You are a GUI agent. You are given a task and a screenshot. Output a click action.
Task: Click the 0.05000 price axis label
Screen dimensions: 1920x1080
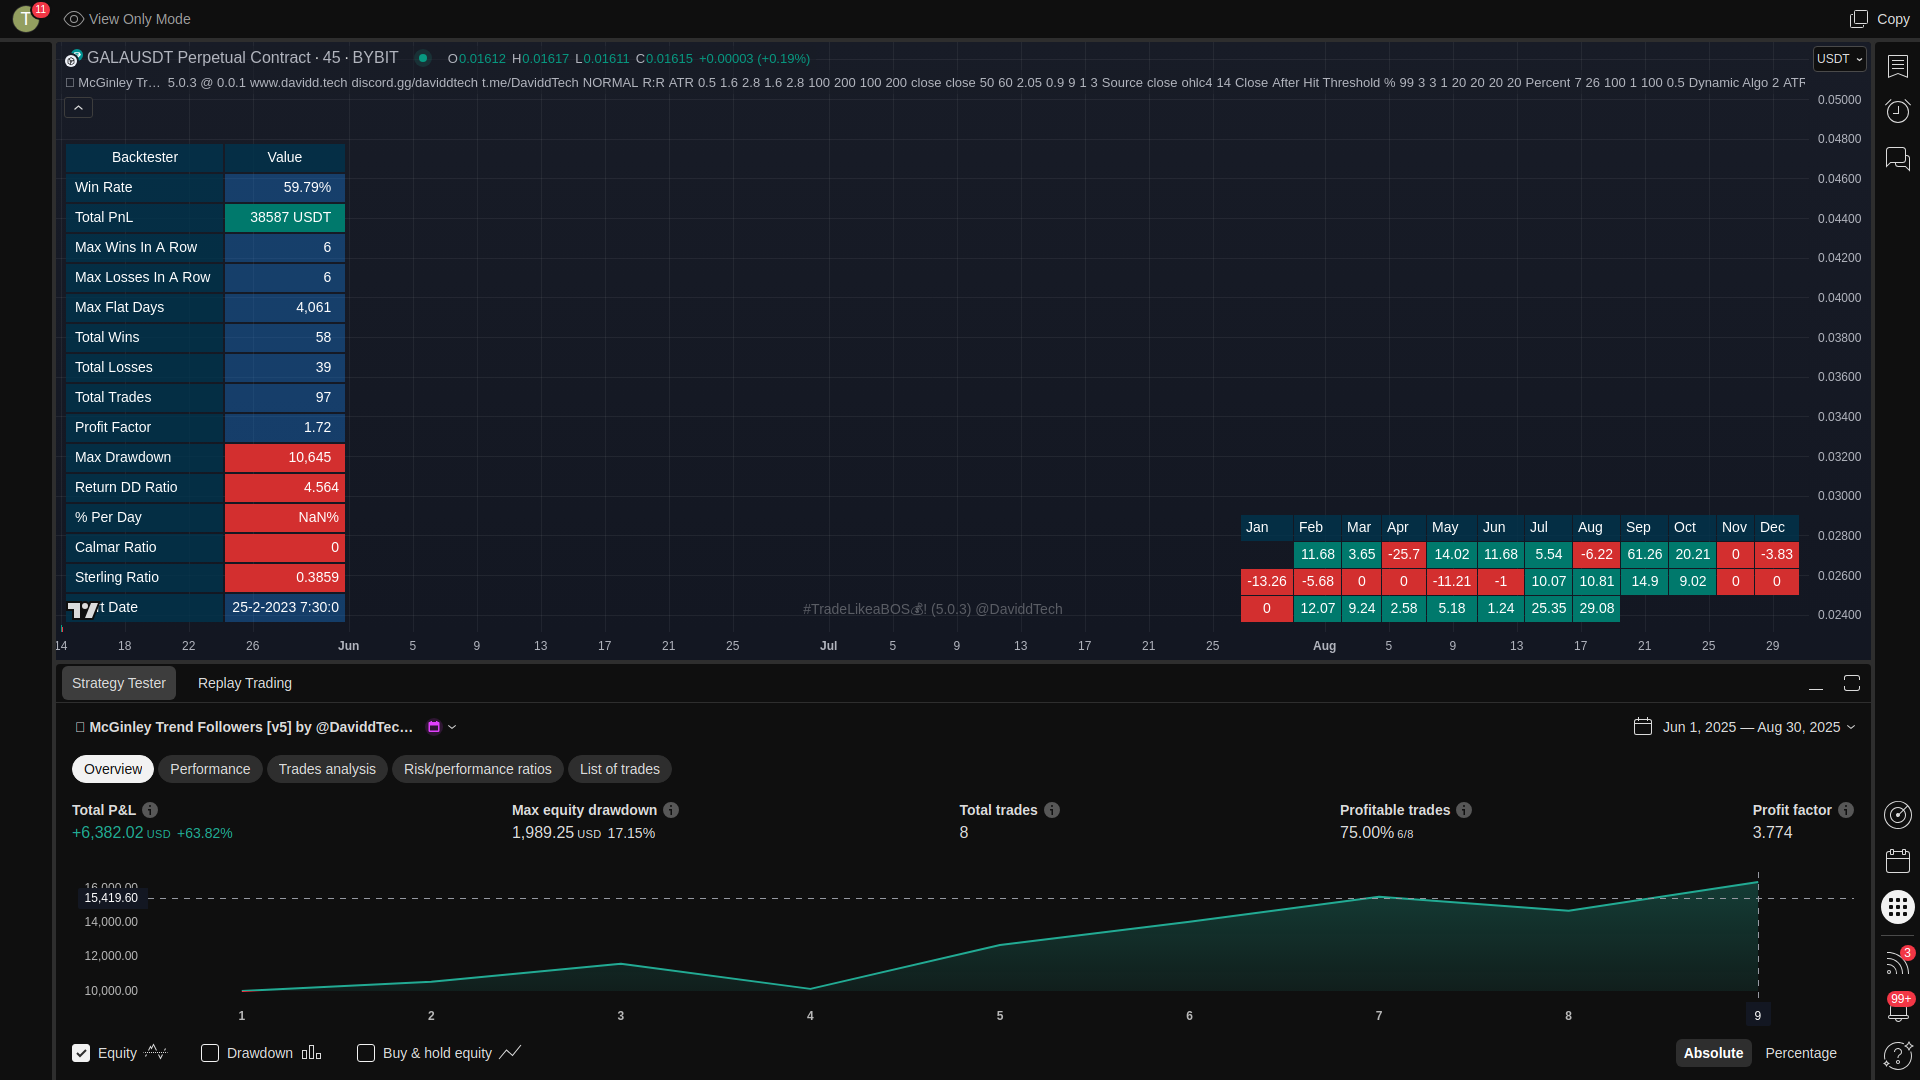click(x=1839, y=100)
